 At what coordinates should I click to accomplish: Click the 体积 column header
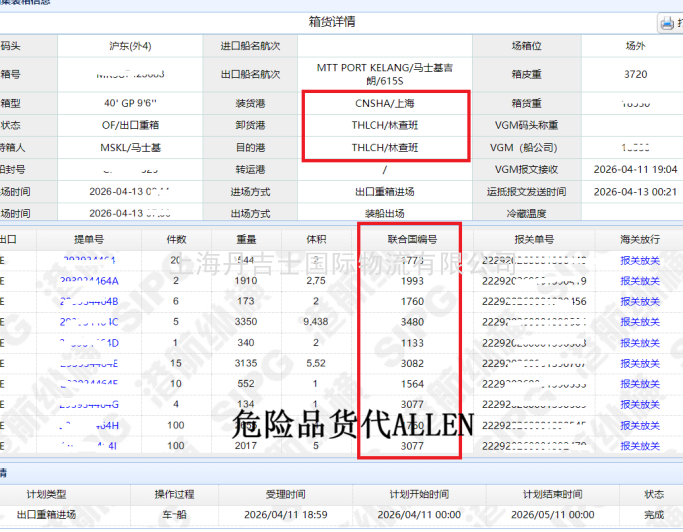pos(316,240)
